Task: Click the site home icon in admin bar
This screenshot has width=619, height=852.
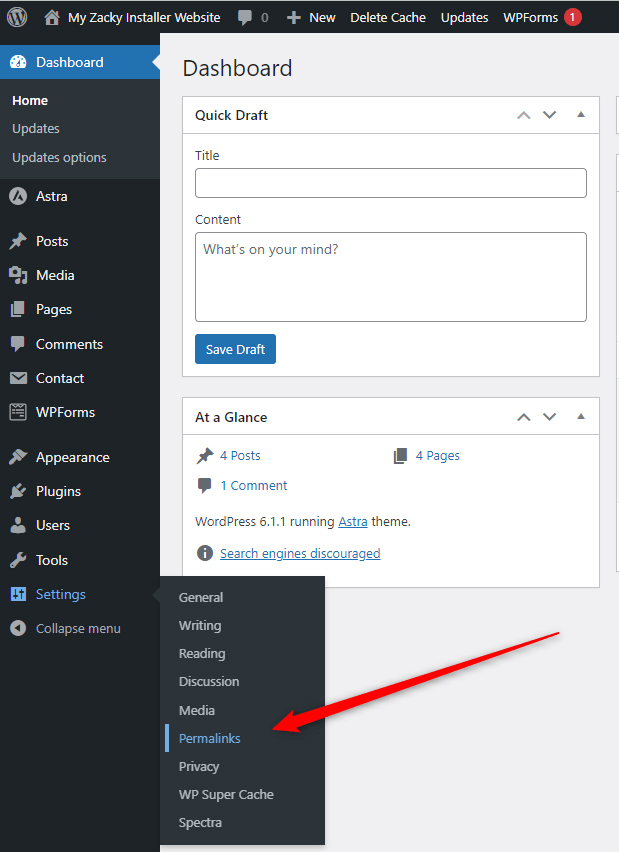Action: [52, 17]
